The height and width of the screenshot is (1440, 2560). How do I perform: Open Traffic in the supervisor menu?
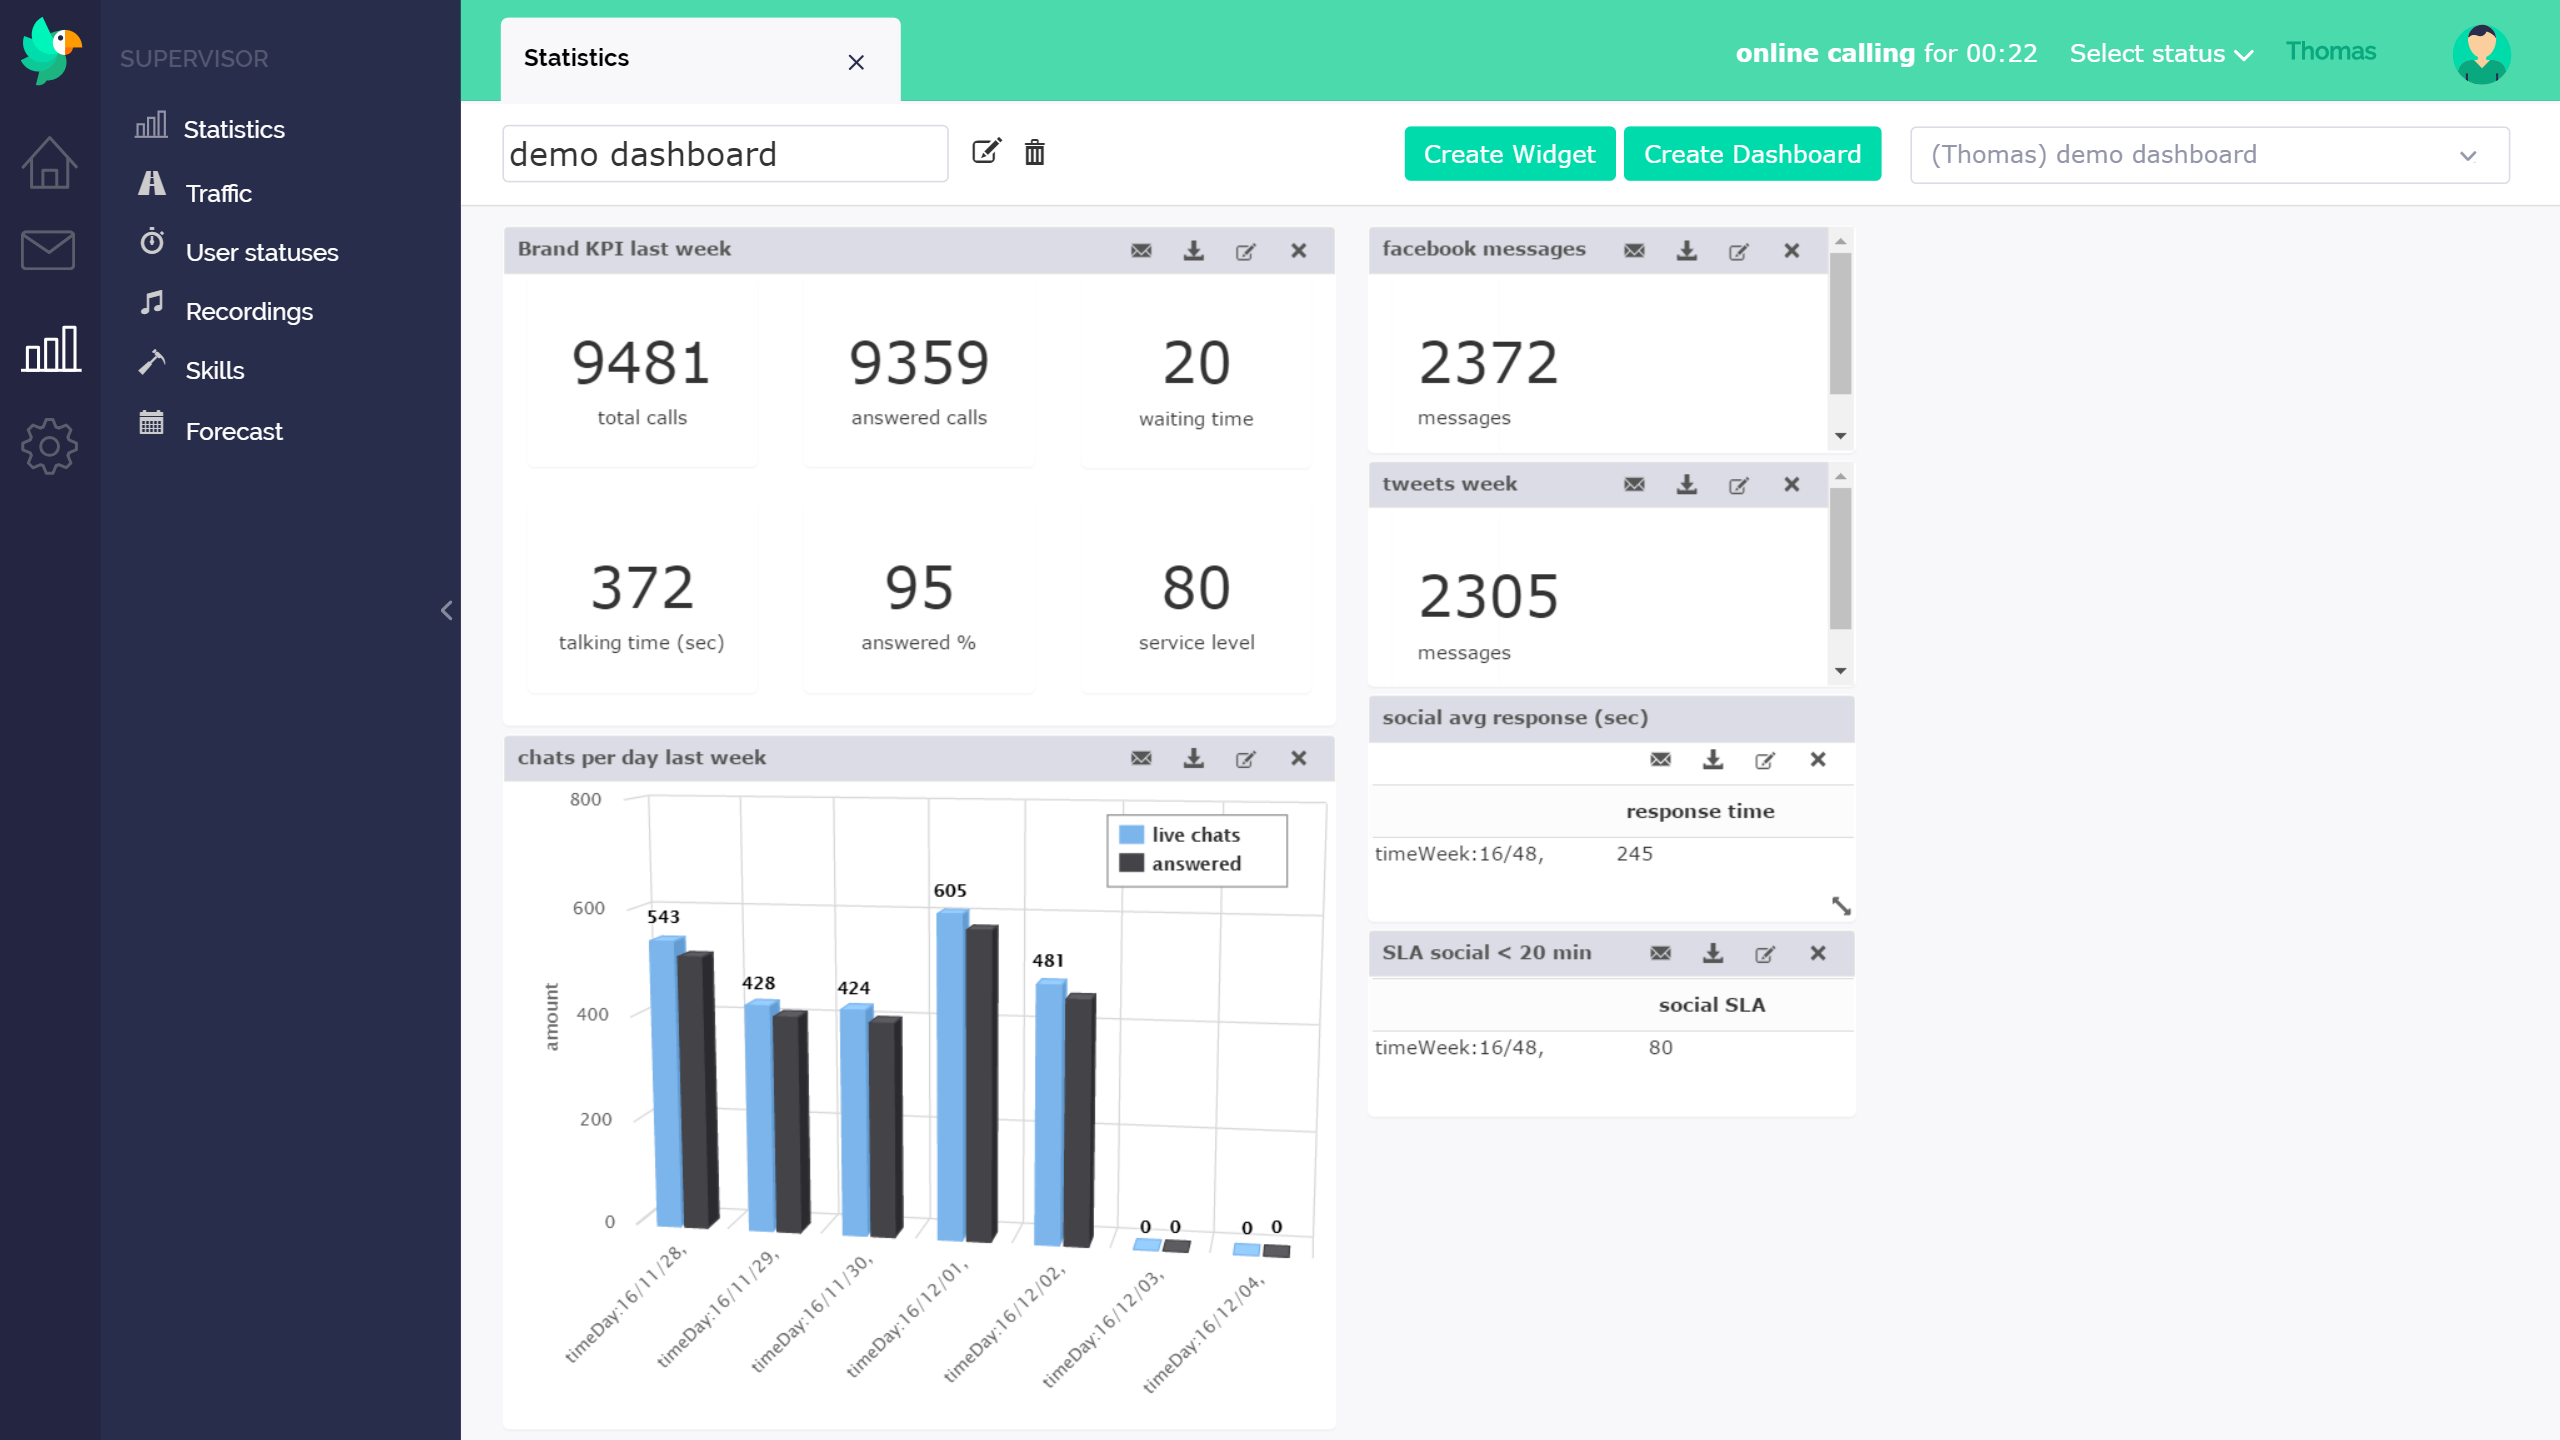[218, 192]
